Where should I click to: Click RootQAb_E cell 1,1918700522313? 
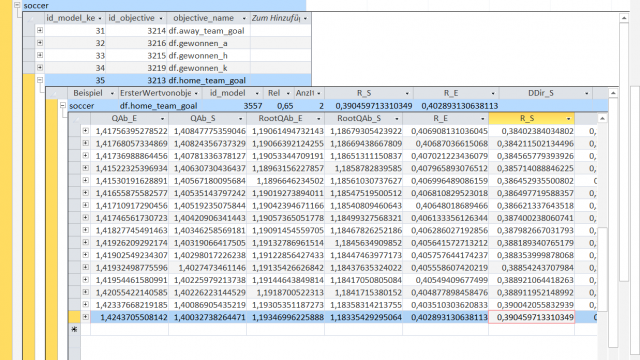(286, 293)
